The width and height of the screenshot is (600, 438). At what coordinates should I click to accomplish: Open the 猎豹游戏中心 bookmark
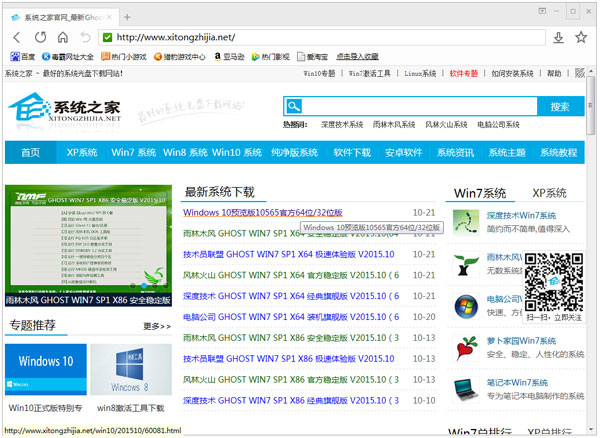(179, 57)
